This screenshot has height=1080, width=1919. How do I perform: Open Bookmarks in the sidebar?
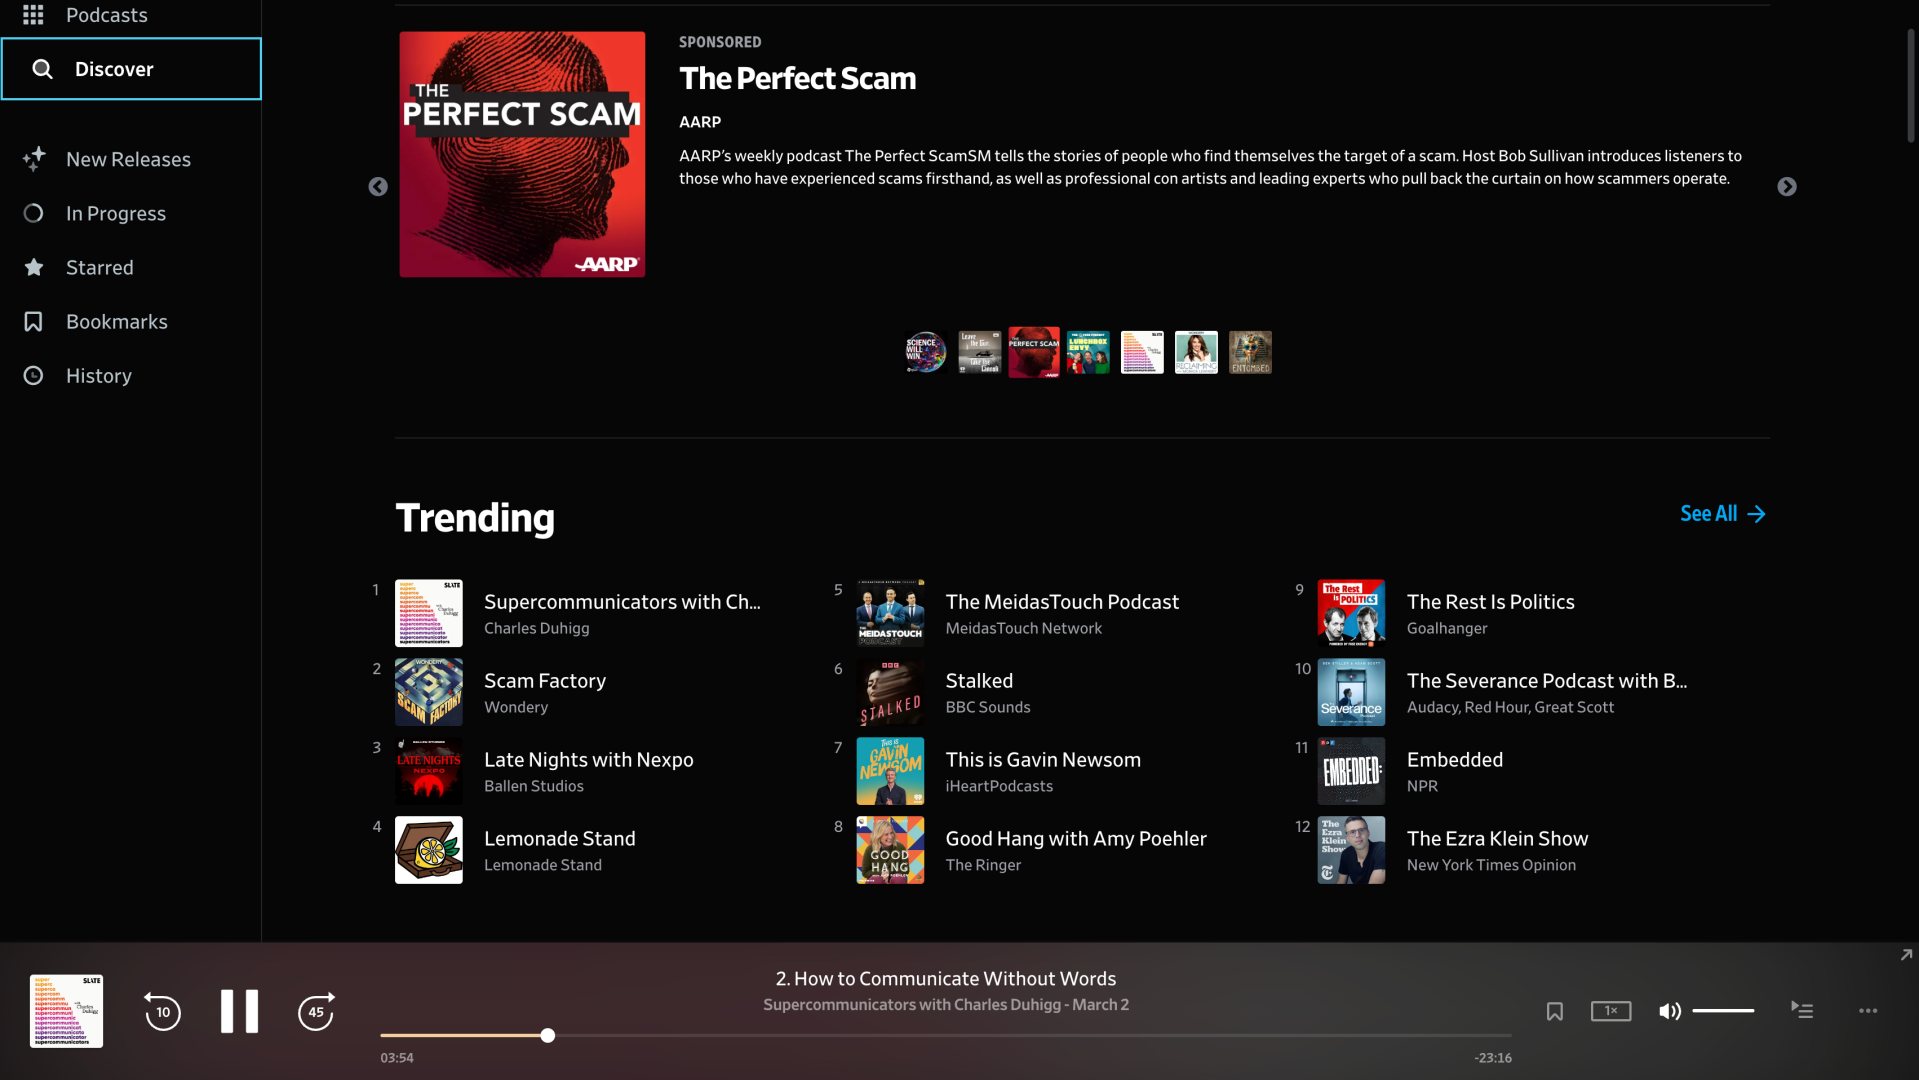click(116, 321)
